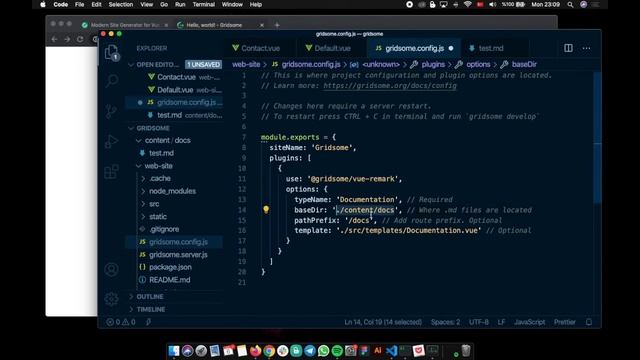The image size is (640, 360).
Task: Click the errors and warnings status item
Action: point(121,322)
